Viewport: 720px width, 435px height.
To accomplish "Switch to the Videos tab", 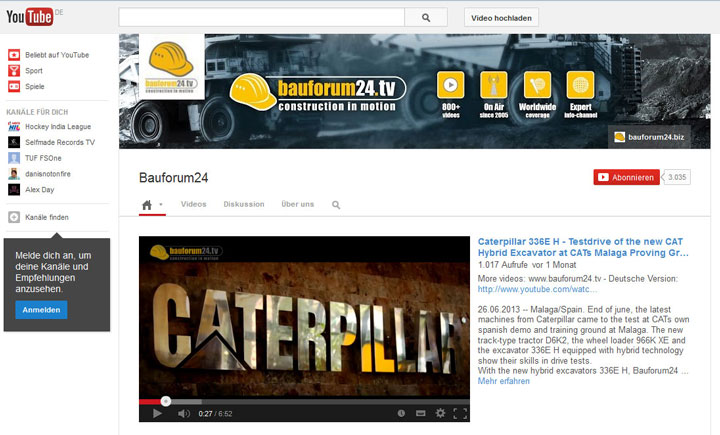I will [x=193, y=204].
